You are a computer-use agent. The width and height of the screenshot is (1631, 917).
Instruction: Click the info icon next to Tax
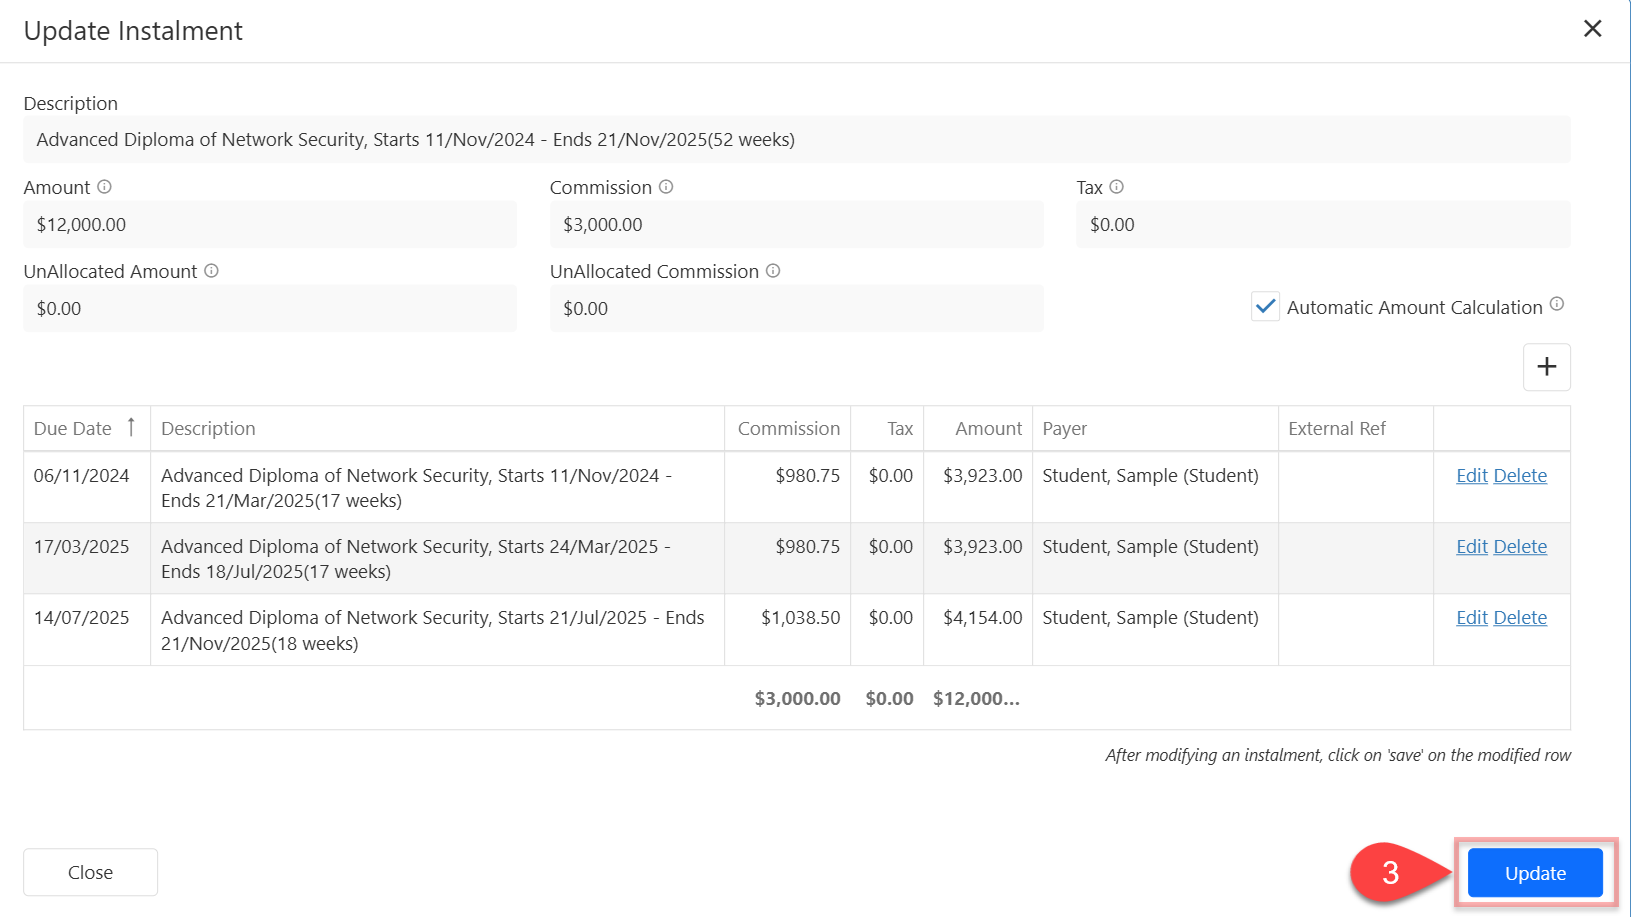(x=1117, y=187)
